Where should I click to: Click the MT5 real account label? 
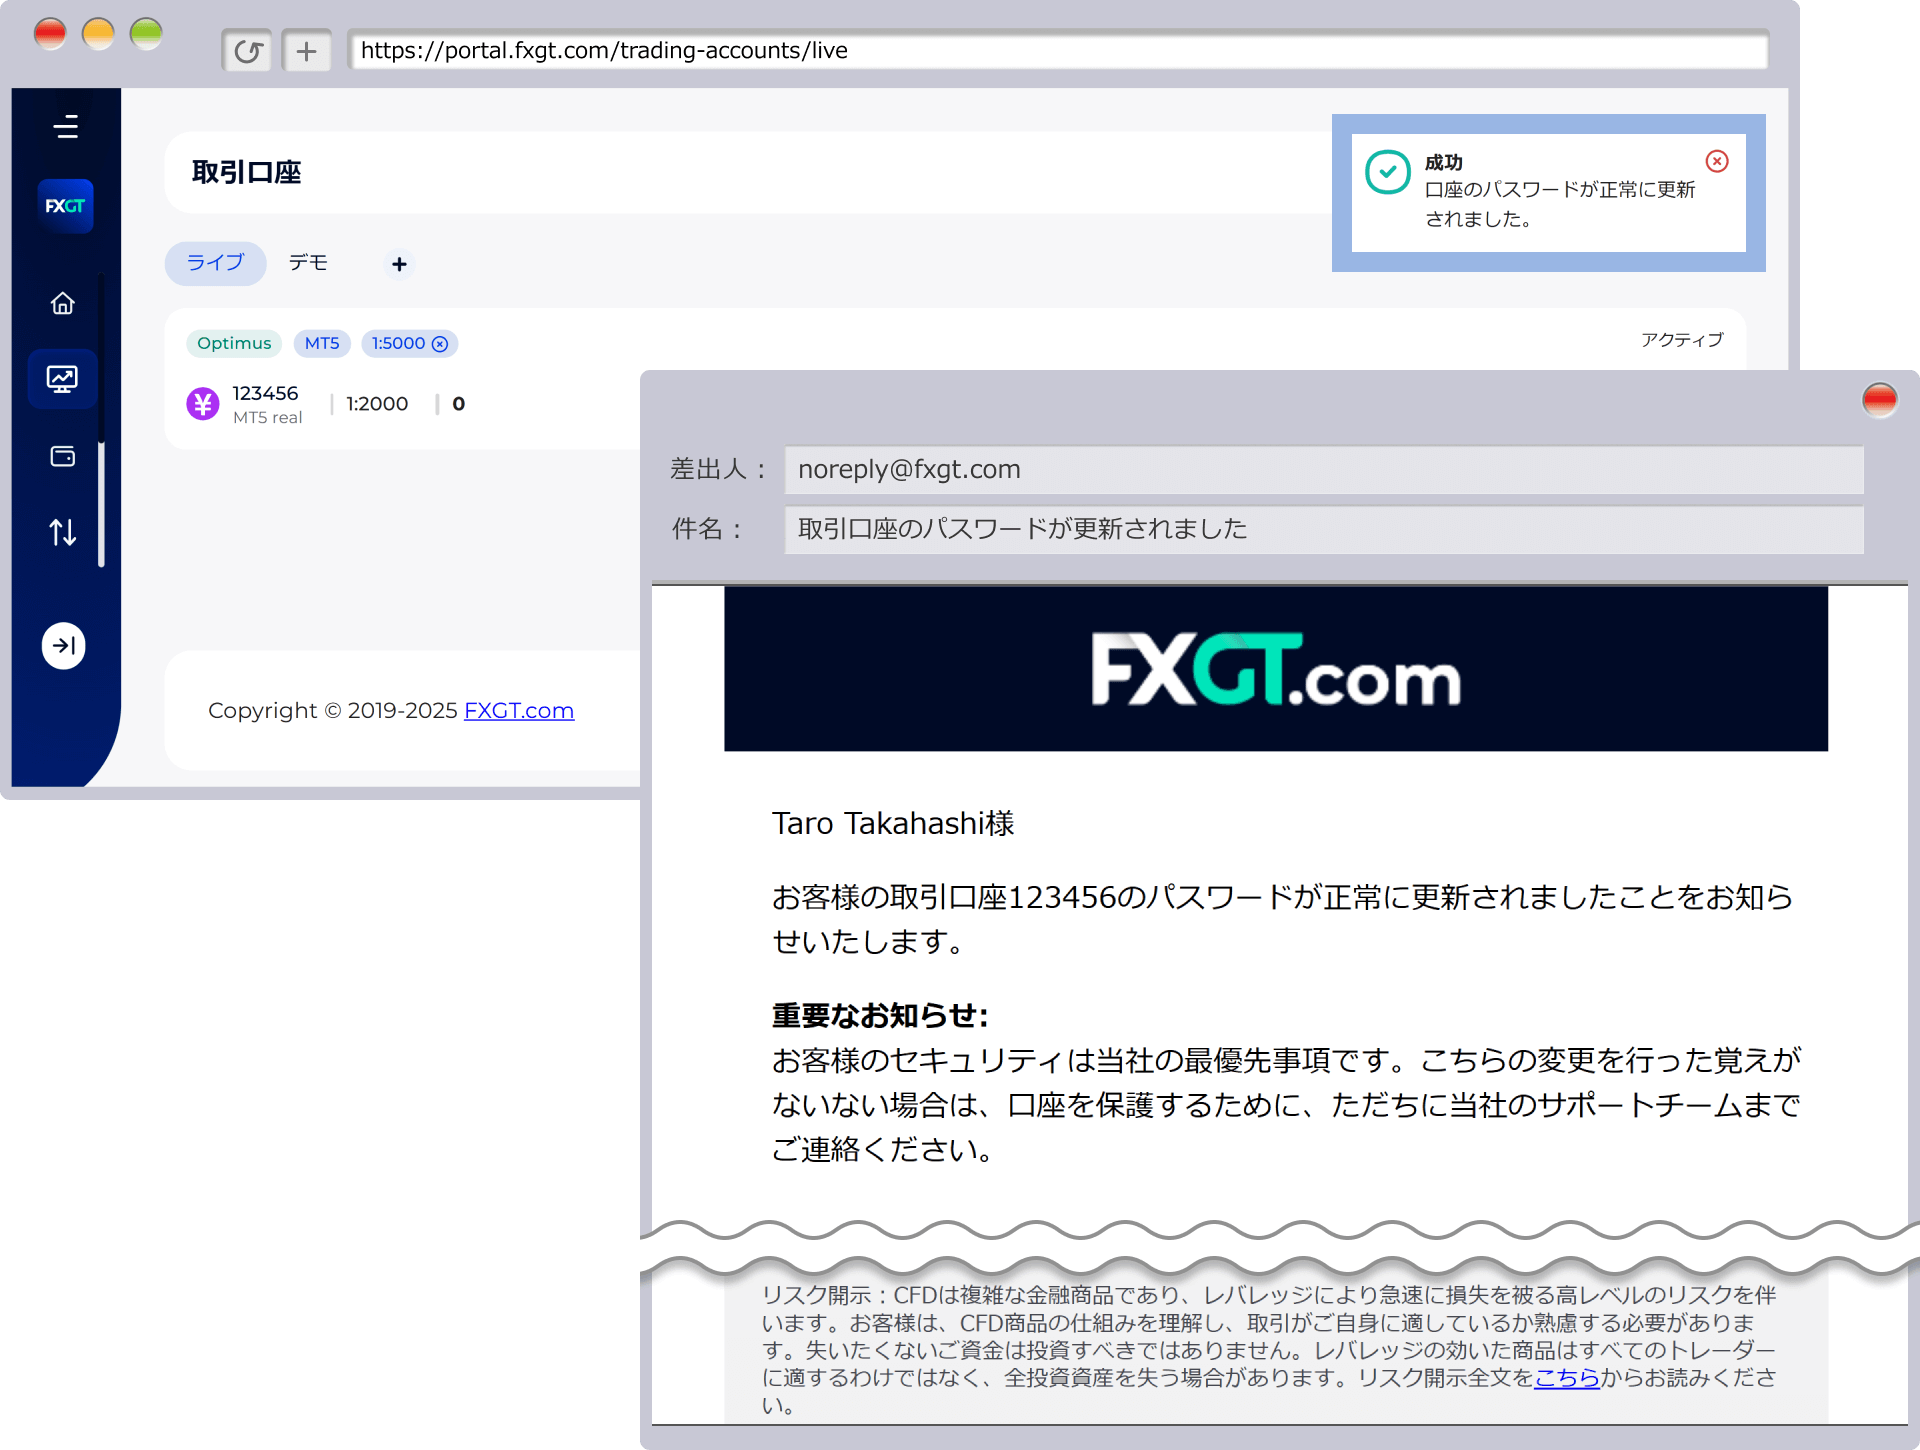pyautogui.click(x=268, y=418)
